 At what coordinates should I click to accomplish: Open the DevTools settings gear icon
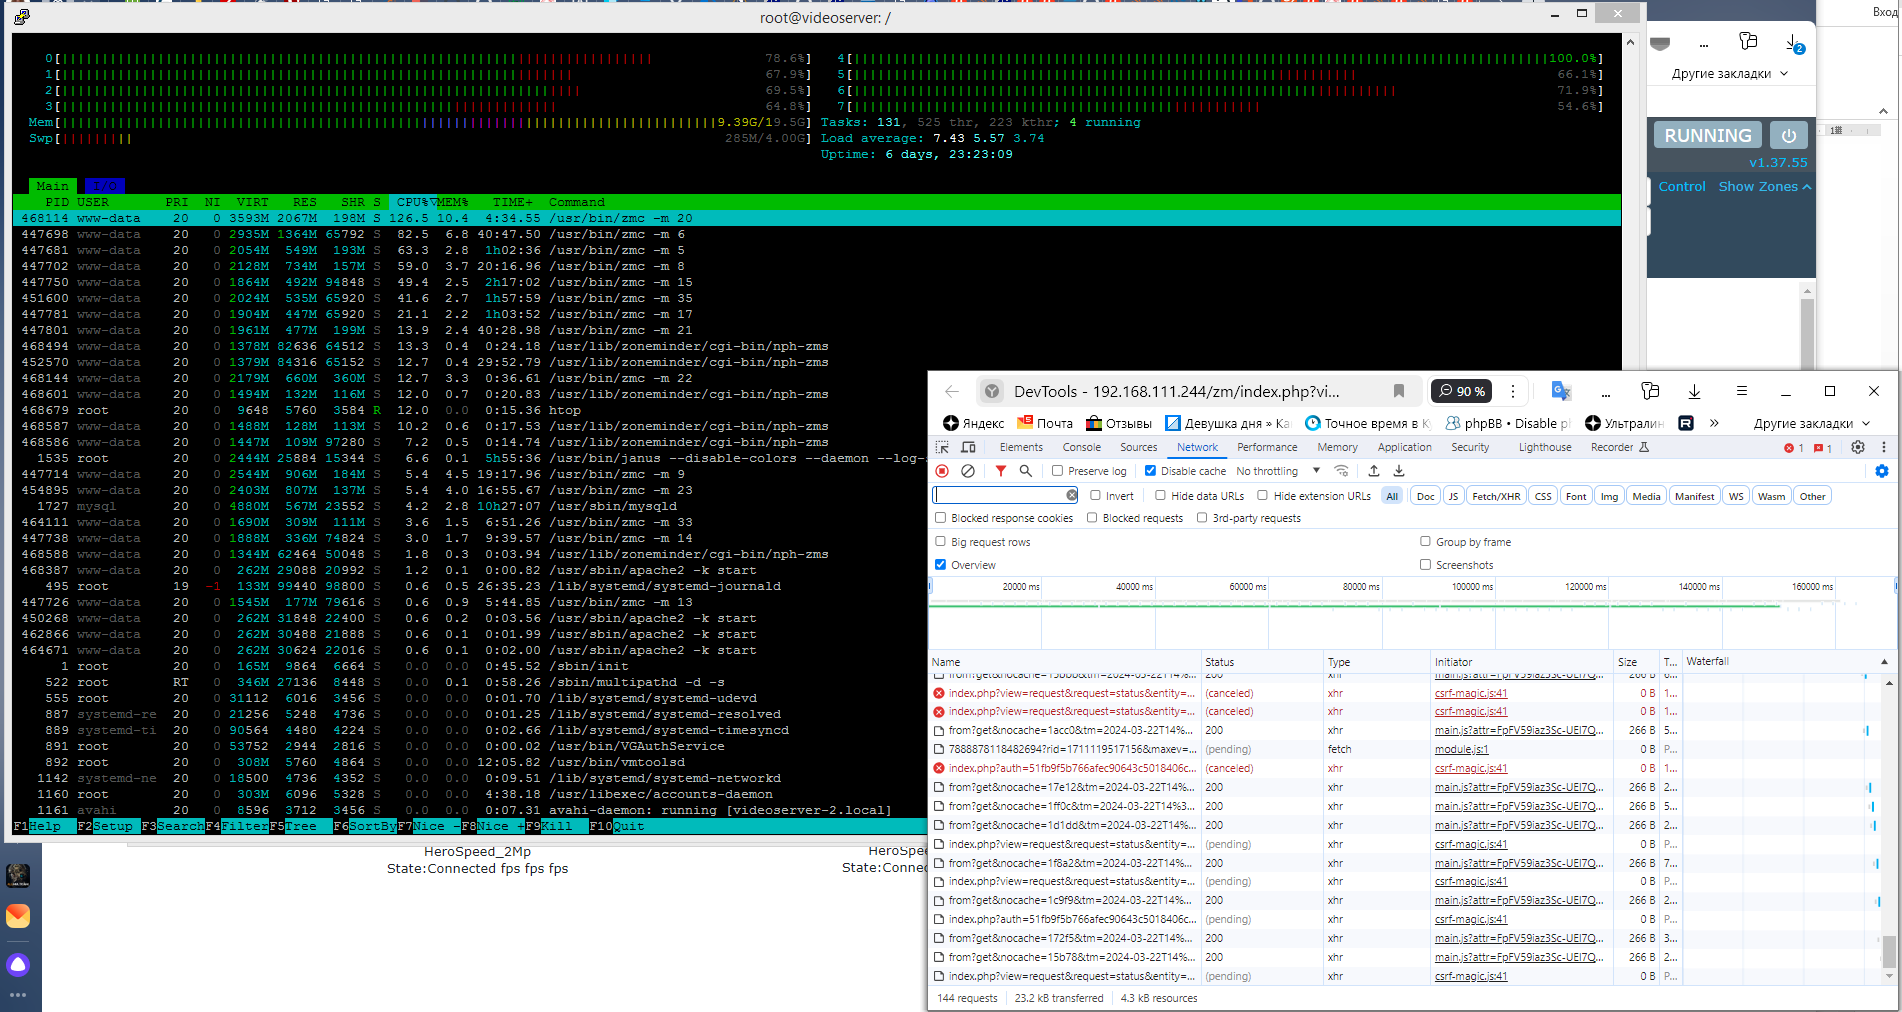1858,447
